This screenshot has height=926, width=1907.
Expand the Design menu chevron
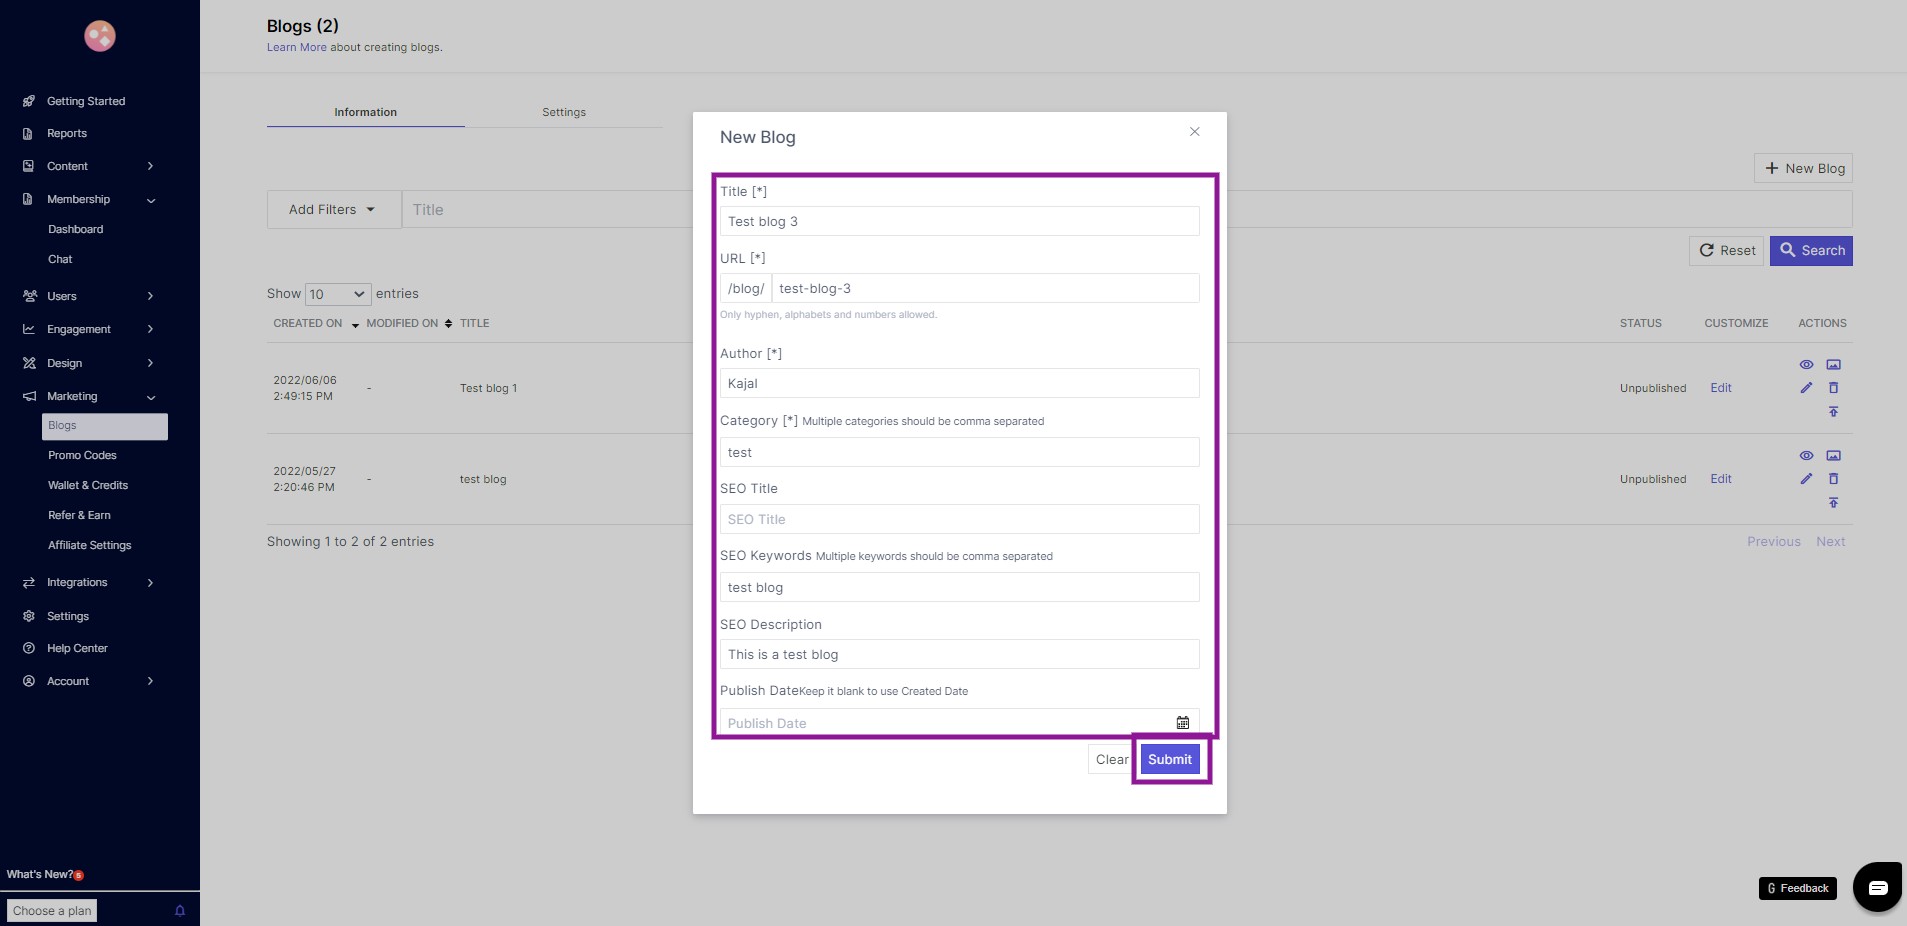click(x=150, y=363)
